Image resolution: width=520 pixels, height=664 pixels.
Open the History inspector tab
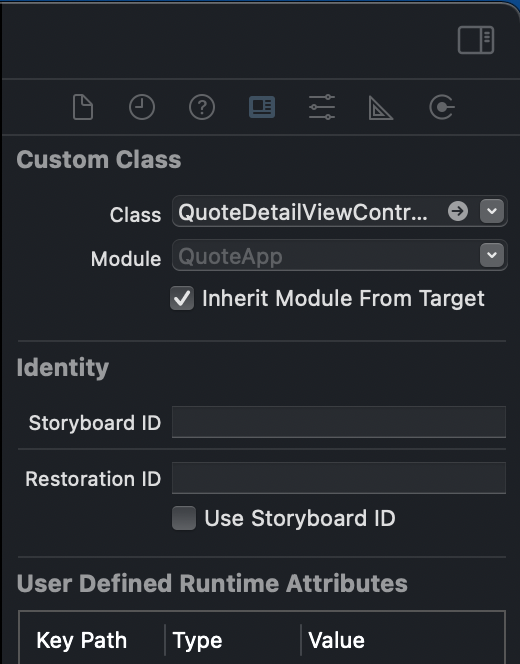[142, 107]
